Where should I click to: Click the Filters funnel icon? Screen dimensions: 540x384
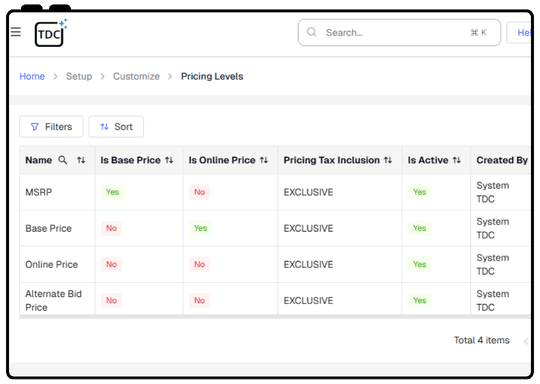coord(34,127)
